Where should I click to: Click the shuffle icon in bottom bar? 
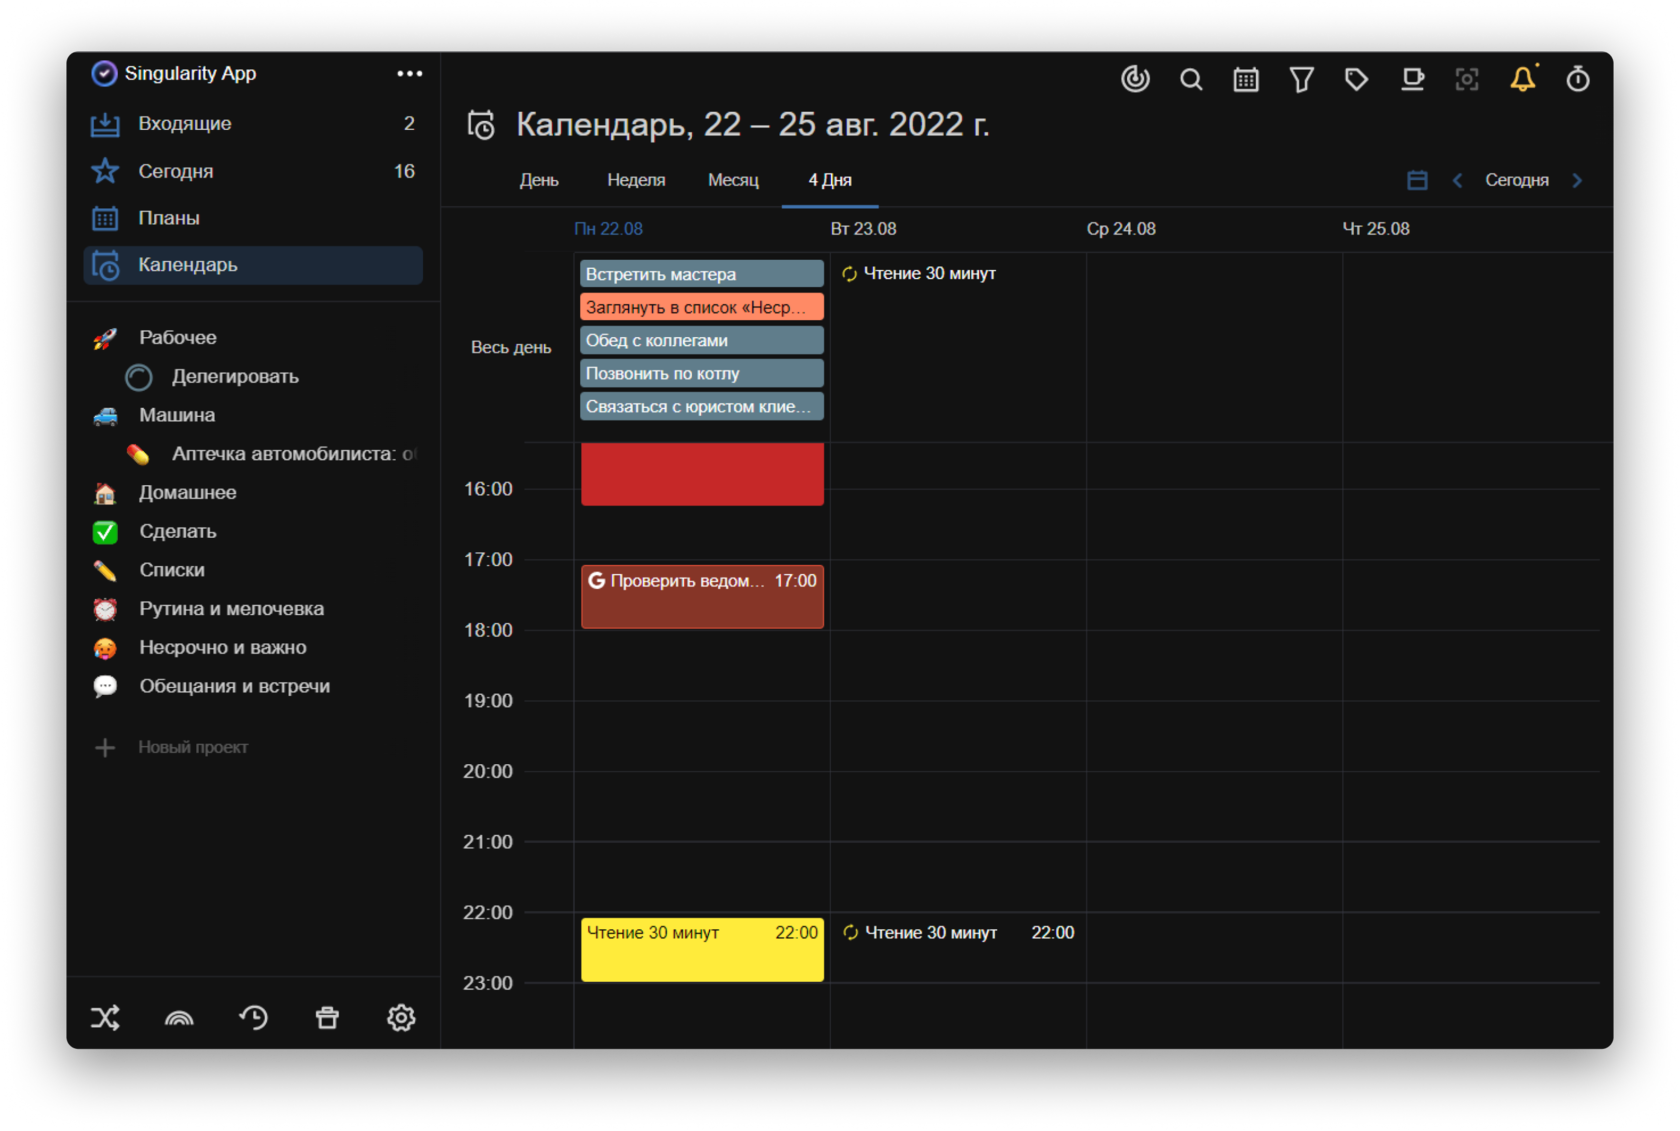[x=105, y=1018]
